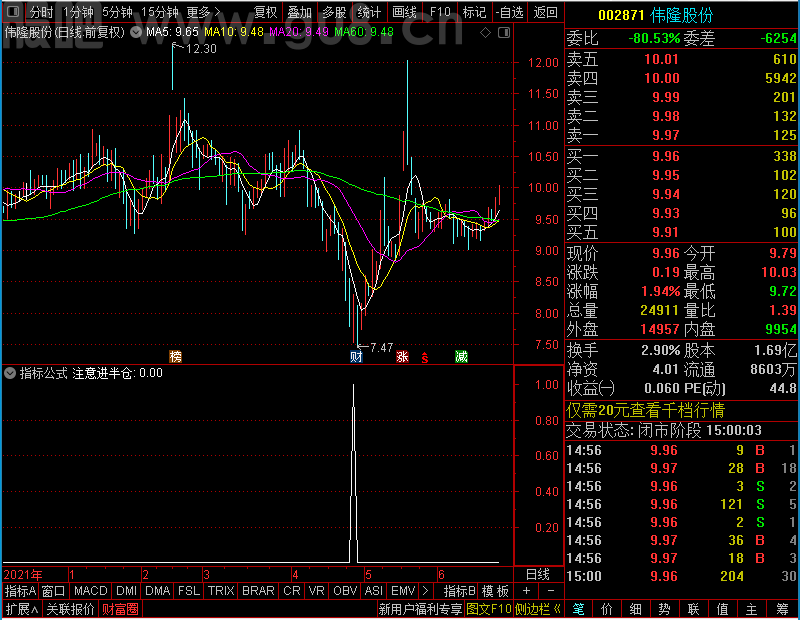Select the DMI indicator tab
The width and height of the screenshot is (800, 620).
coord(126,591)
